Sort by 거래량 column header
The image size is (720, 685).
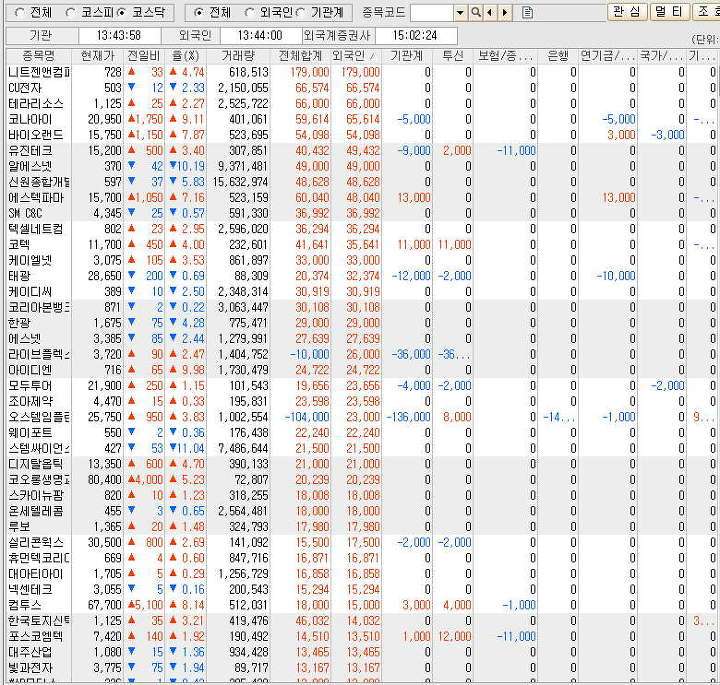coord(238,56)
